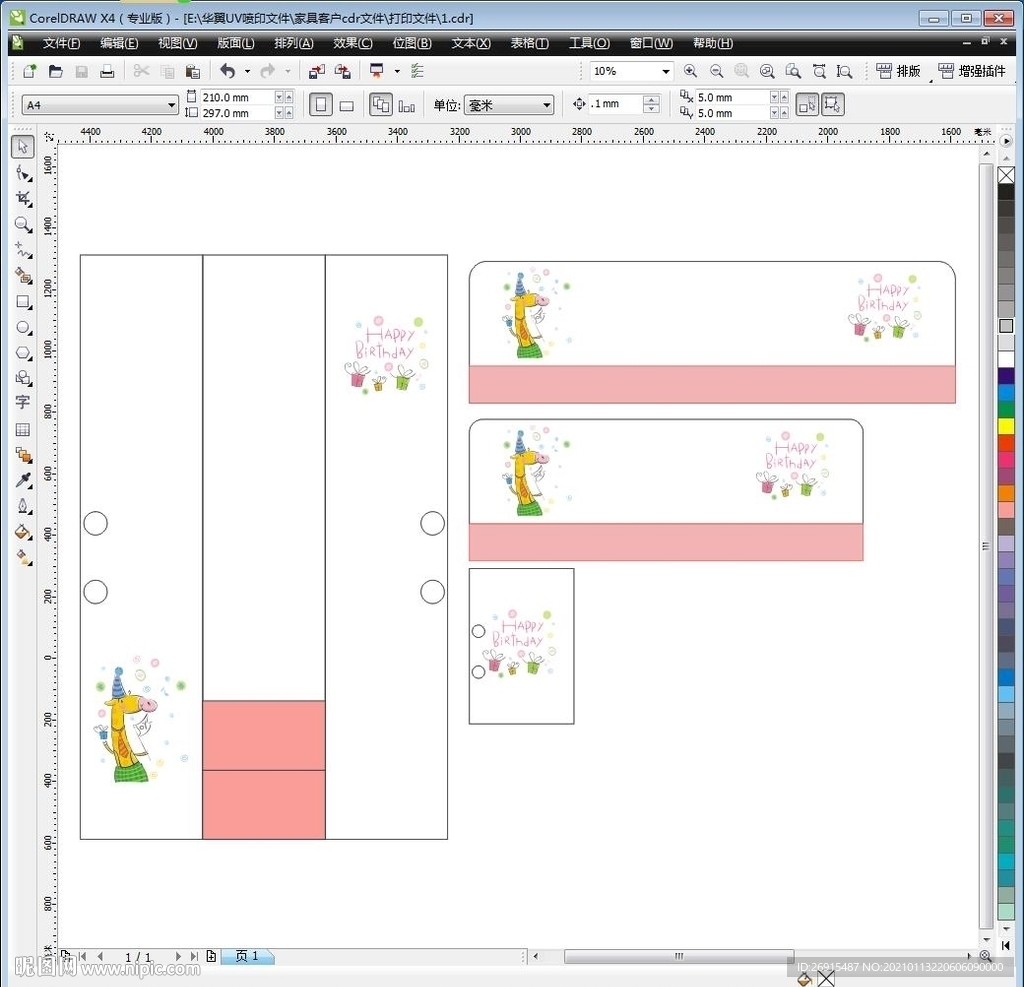The image size is (1024, 987).
Task: Click the duplicate distance X 5.0 mm field
Action: click(x=732, y=97)
